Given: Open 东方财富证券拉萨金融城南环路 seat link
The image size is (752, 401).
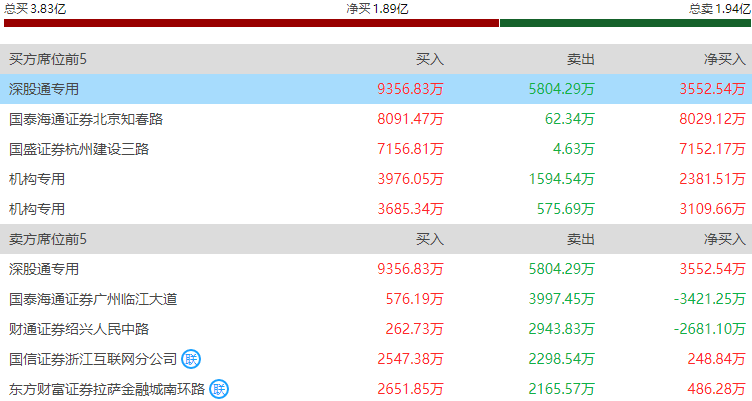Looking at the screenshot, I should pyautogui.click(x=107, y=389).
